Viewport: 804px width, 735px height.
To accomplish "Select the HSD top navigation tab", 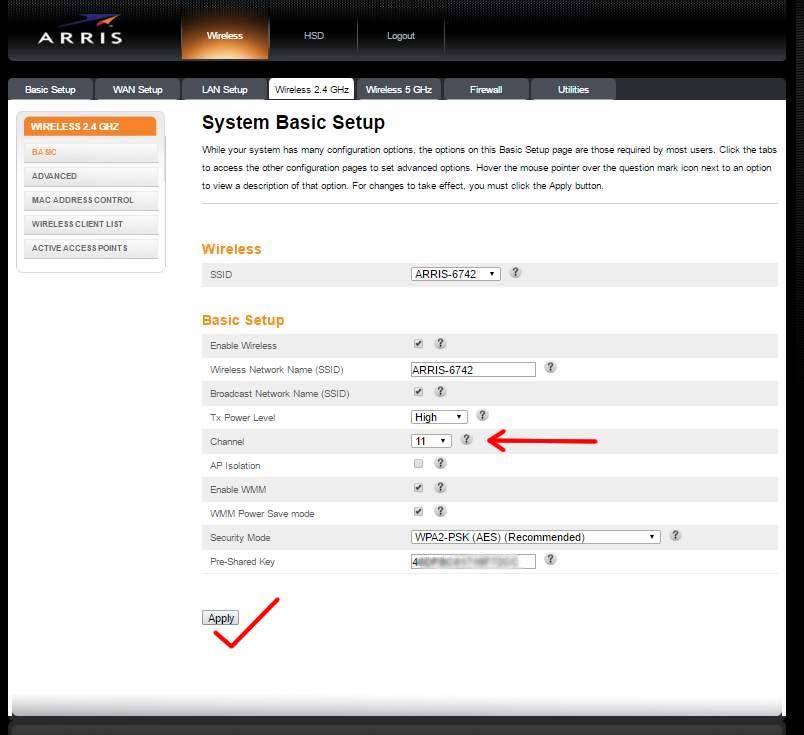I will click(x=313, y=36).
